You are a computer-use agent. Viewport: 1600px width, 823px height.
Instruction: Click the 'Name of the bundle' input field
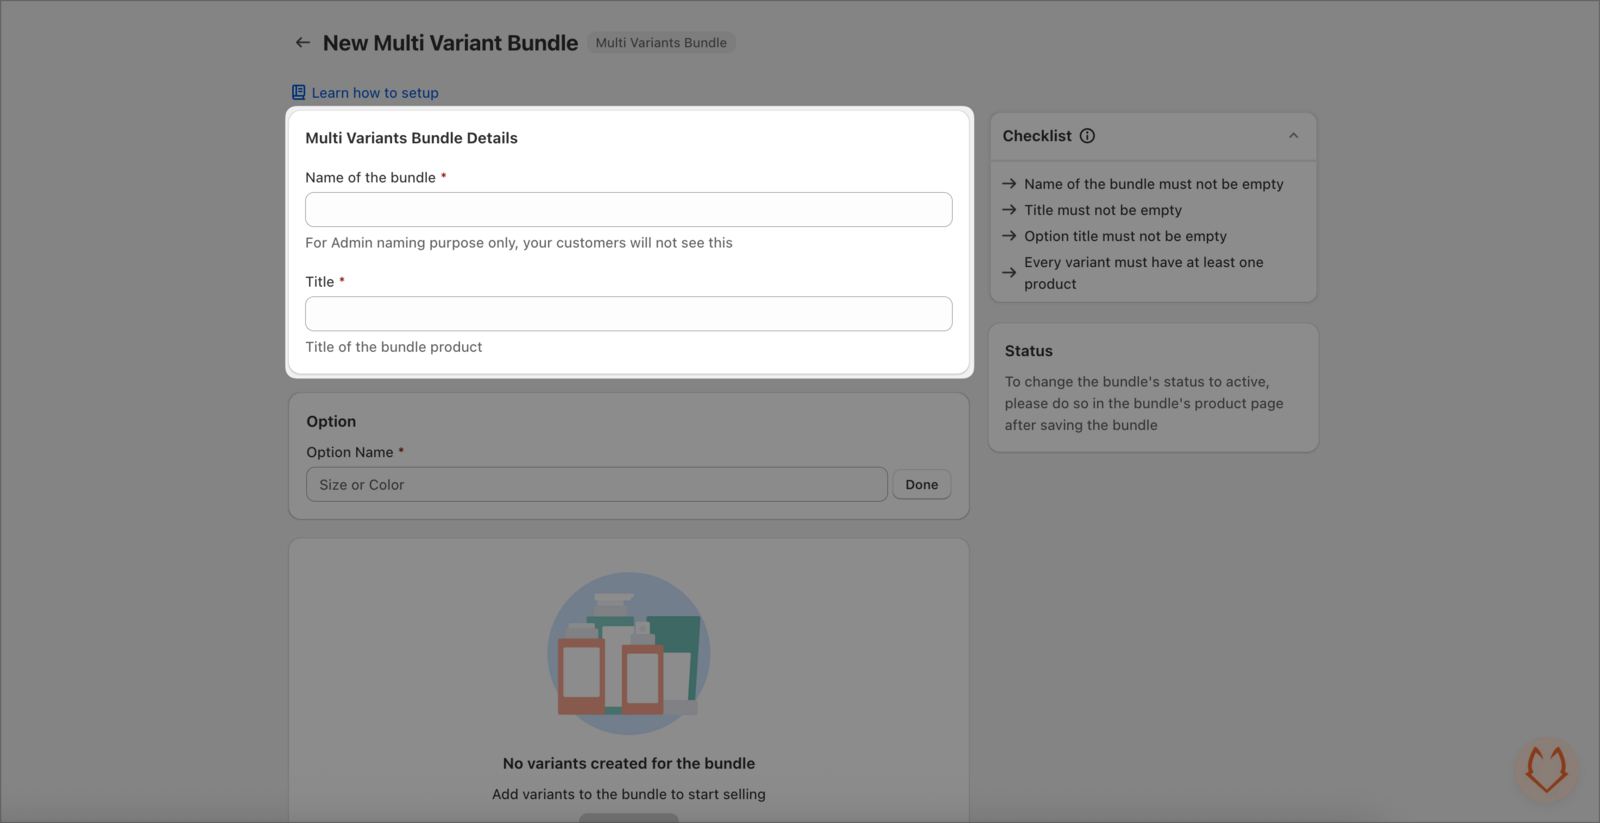tap(628, 209)
